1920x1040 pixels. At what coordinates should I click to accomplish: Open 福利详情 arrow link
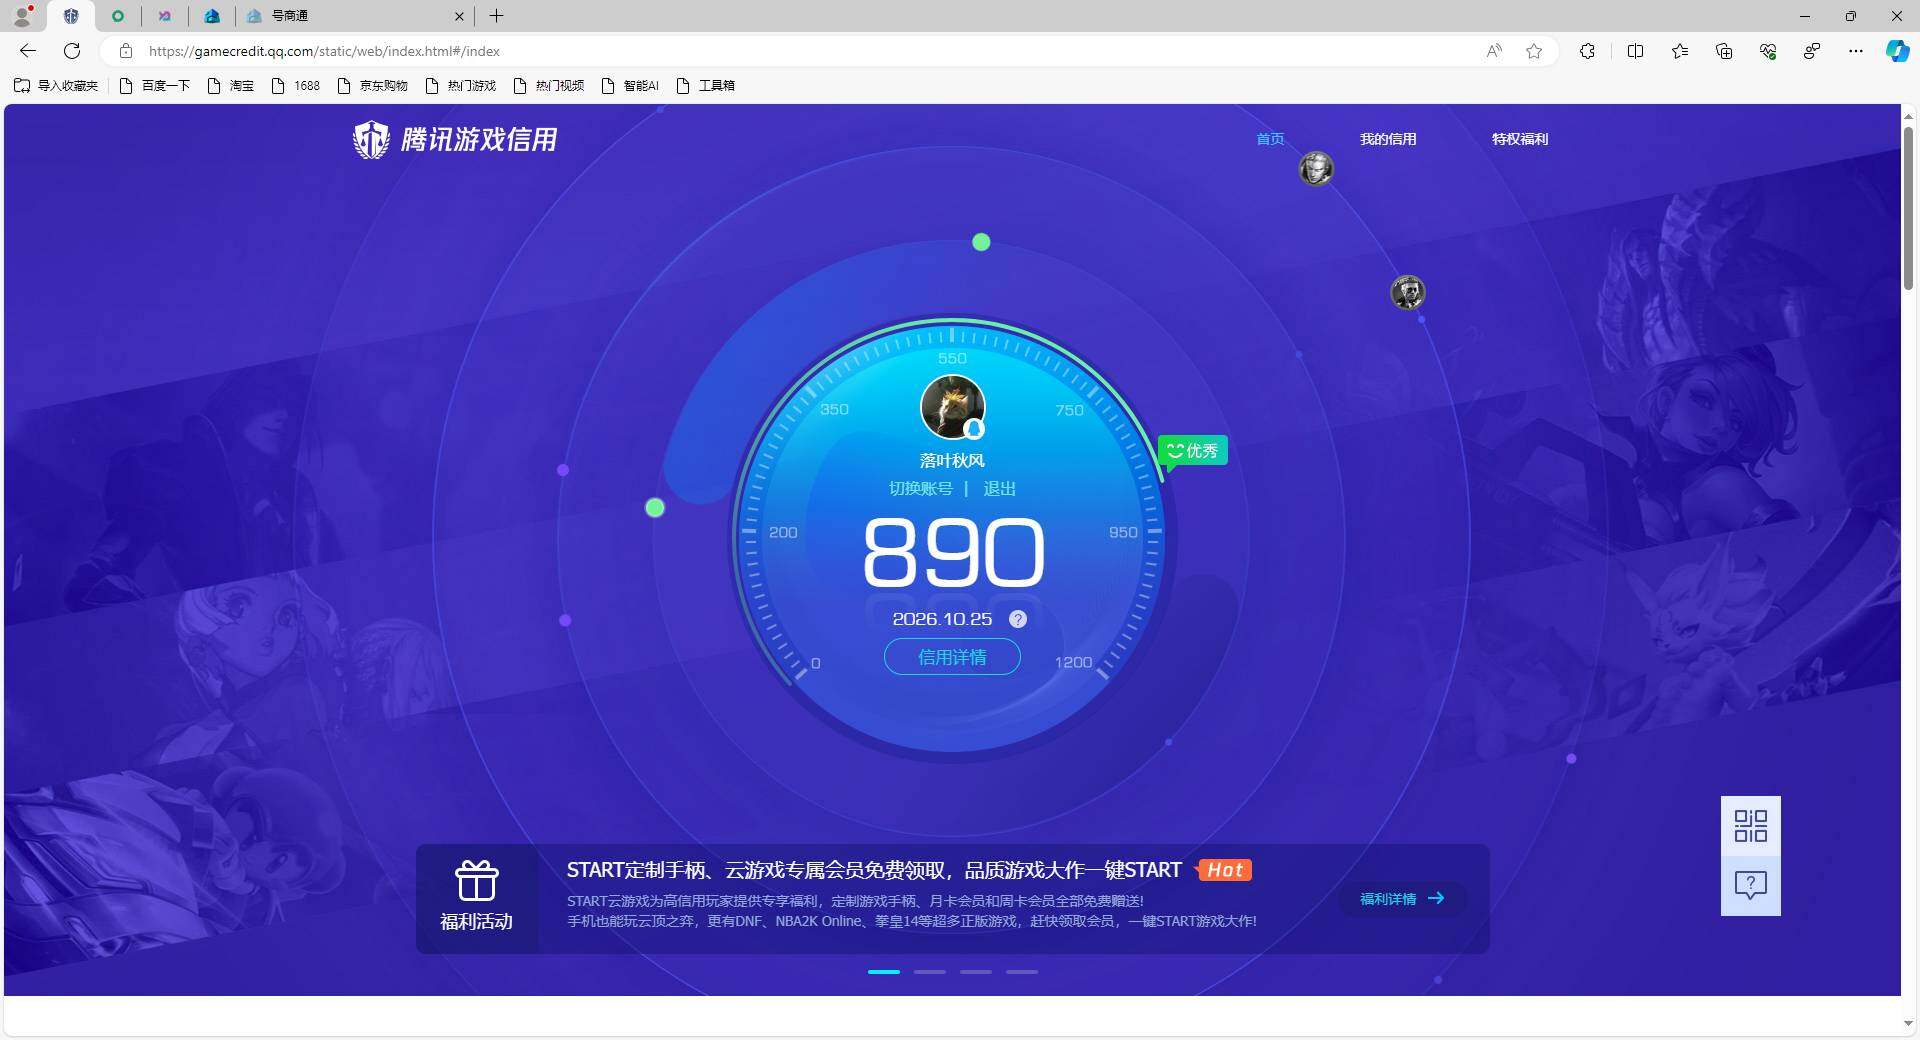coord(1402,899)
